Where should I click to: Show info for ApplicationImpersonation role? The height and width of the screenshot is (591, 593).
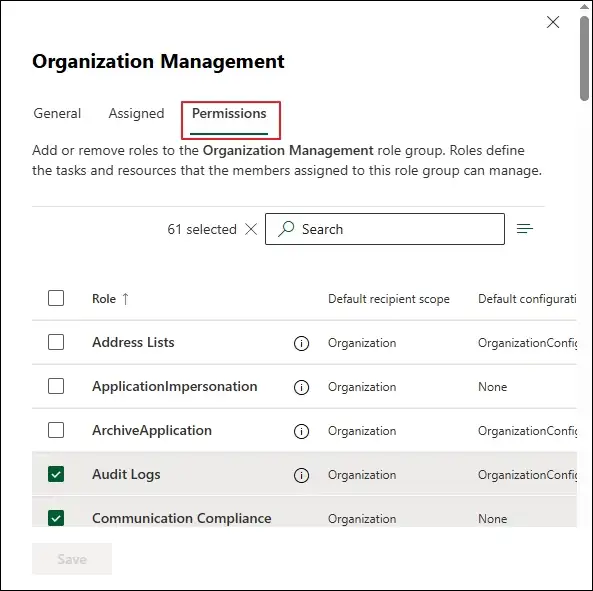301,387
